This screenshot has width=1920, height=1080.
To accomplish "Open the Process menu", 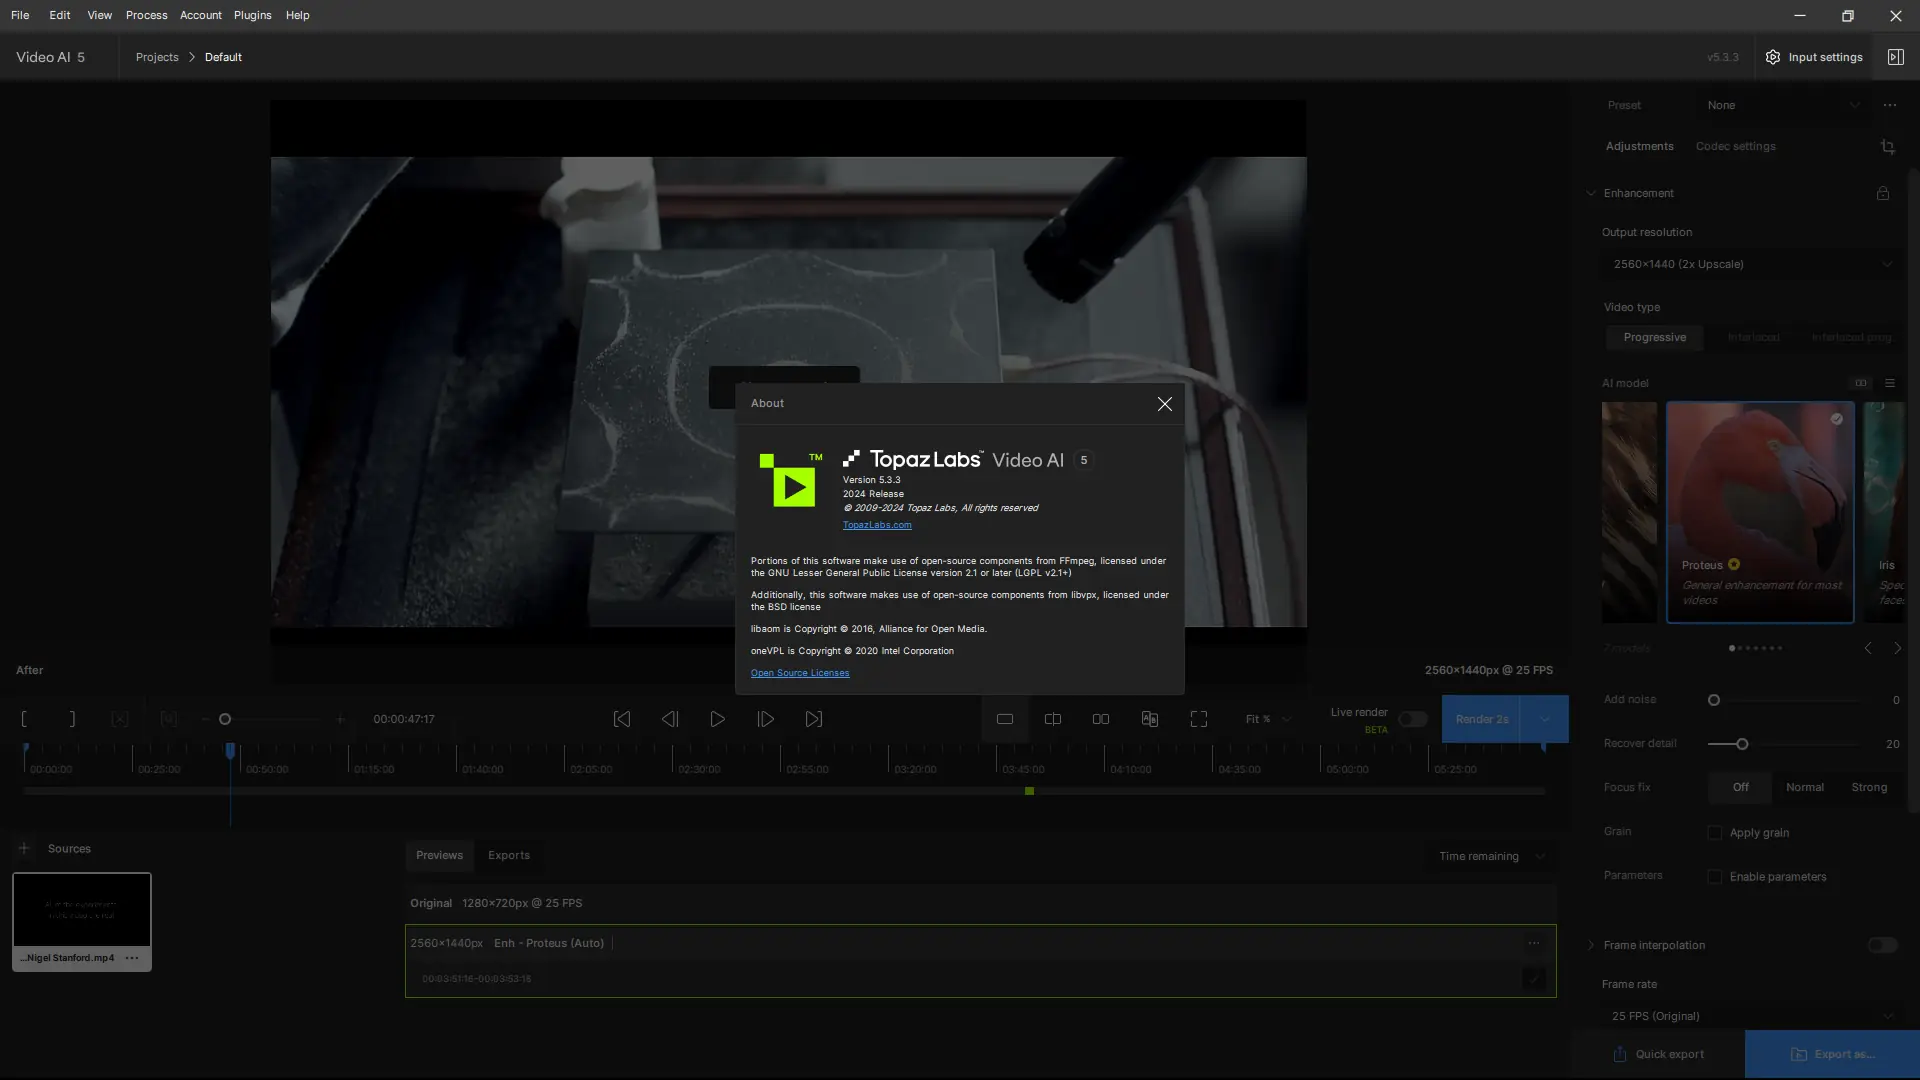I will coord(146,15).
